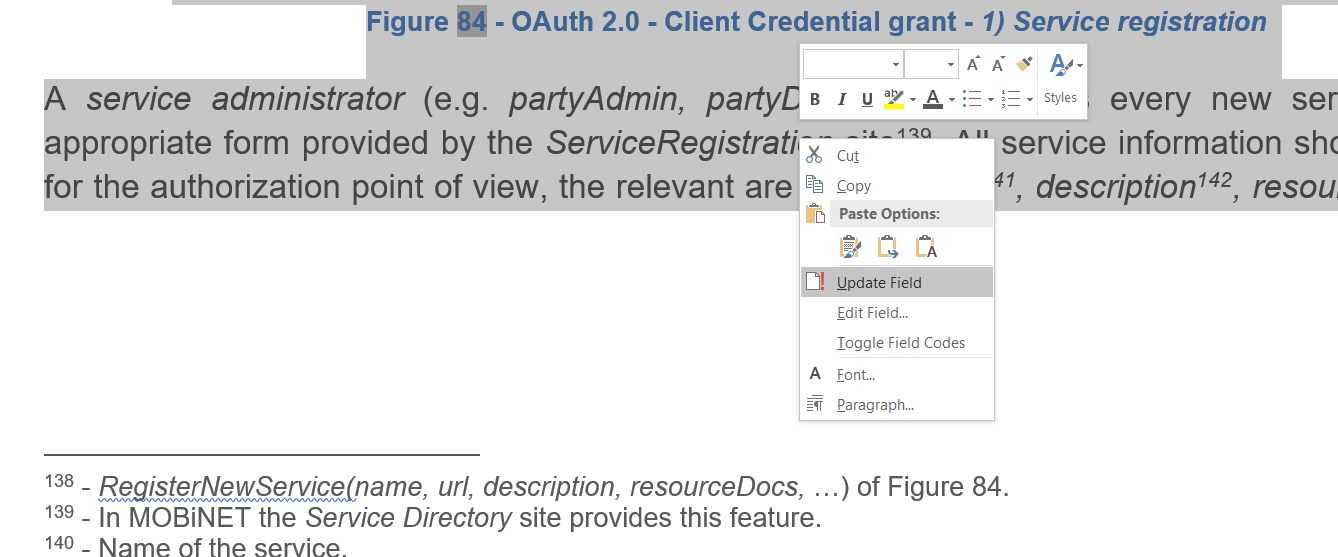Apply yellow text highlight color
The height and width of the screenshot is (557, 1338).
click(x=893, y=99)
